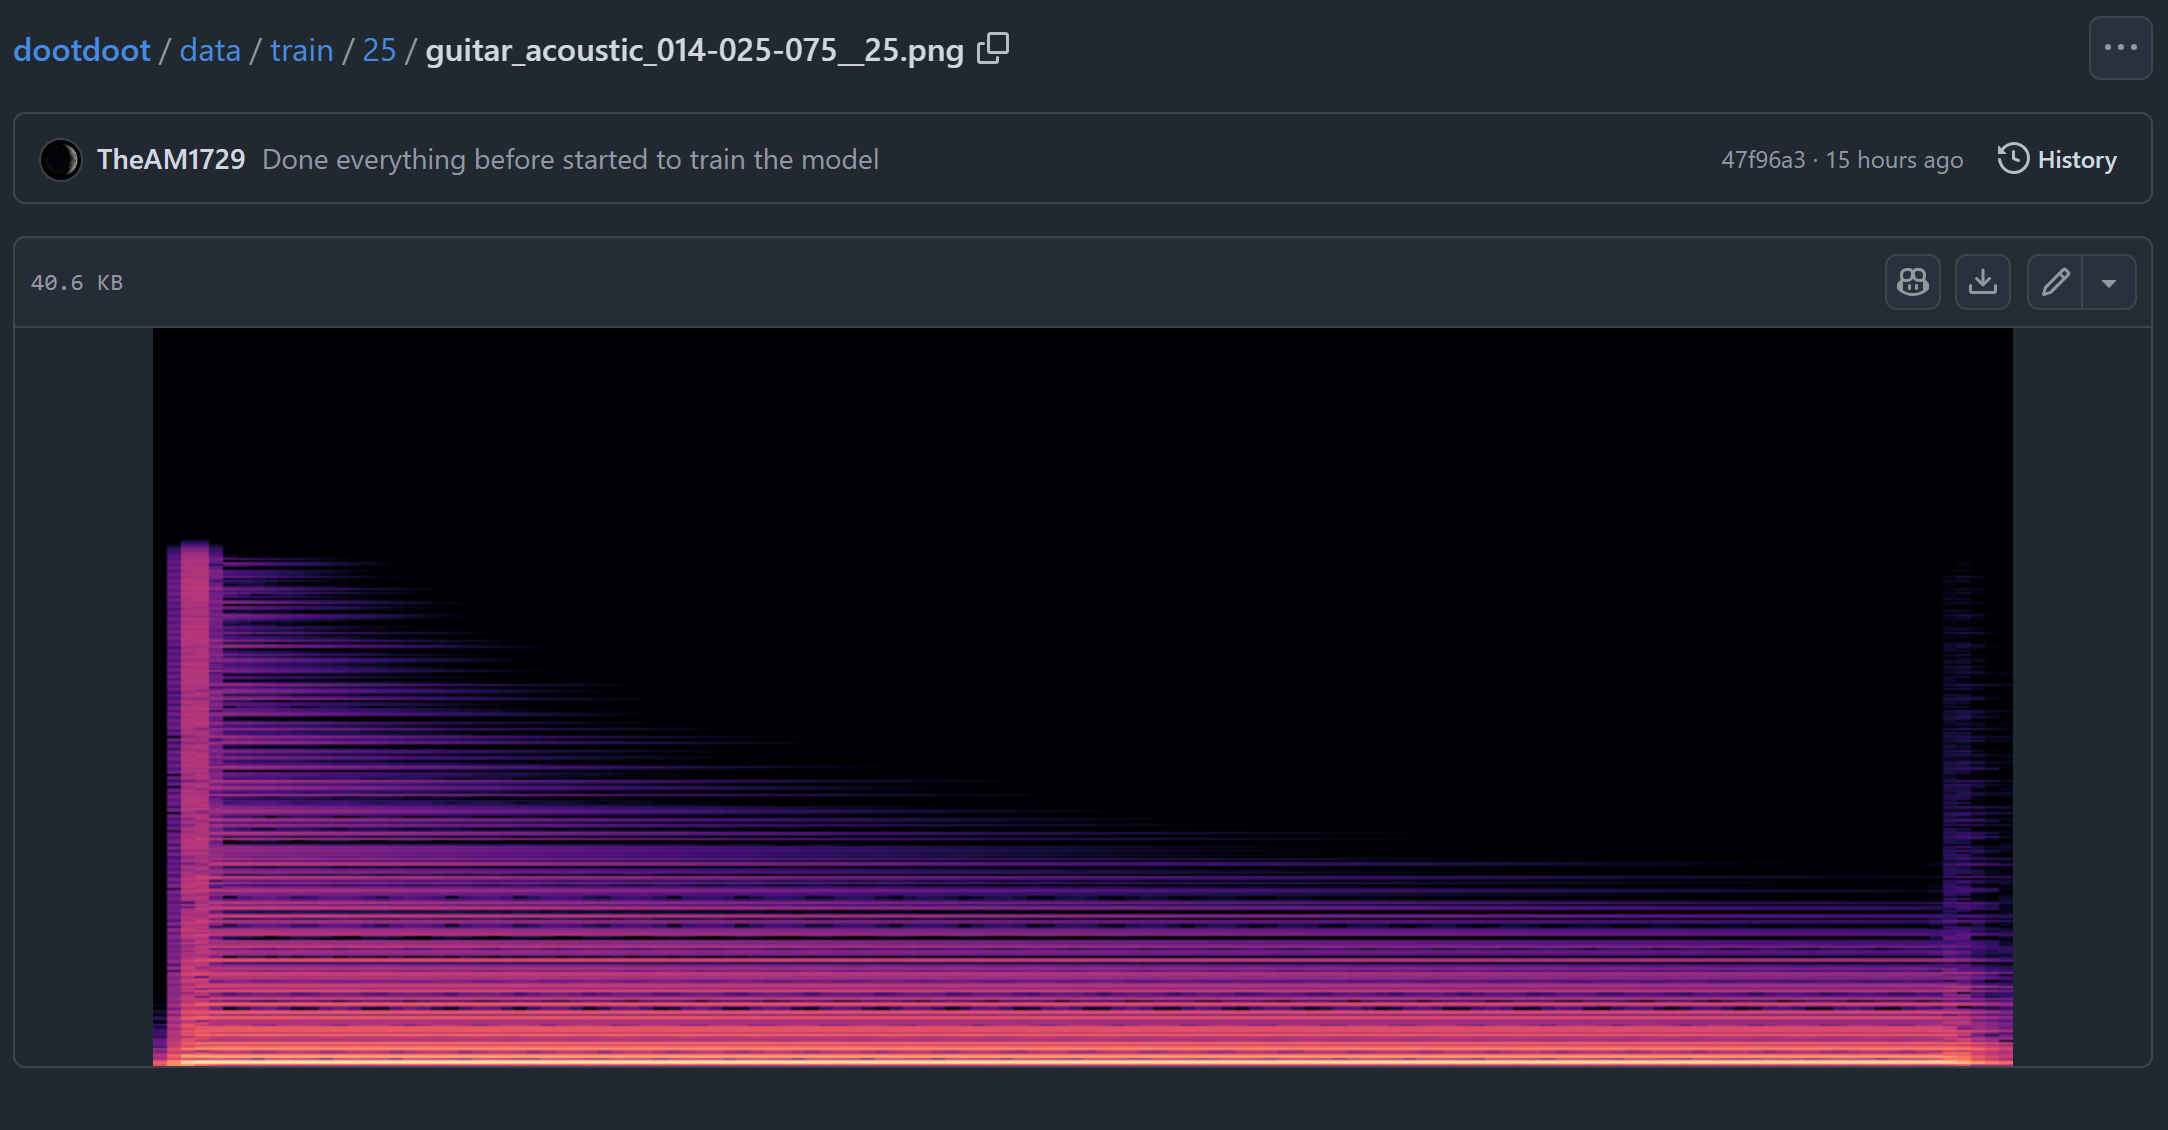This screenshot has width=2168, height=1130.
Task: Edit the file with the pencil icon
Action: tap(2055, 283)
